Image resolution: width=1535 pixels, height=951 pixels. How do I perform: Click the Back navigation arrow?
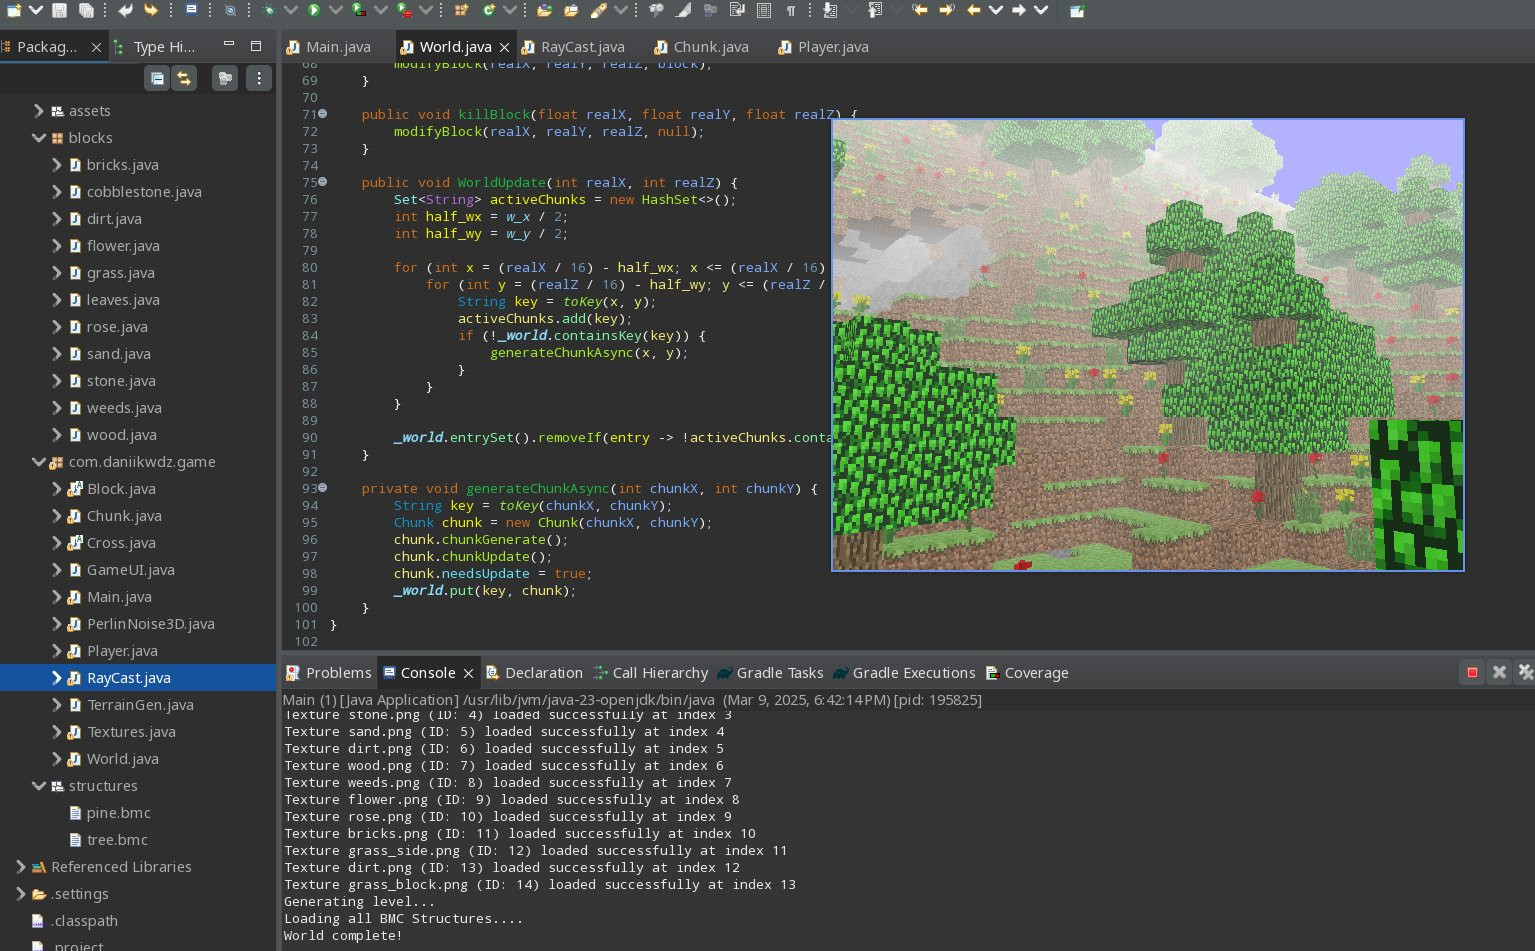click(x=974, y=10)
